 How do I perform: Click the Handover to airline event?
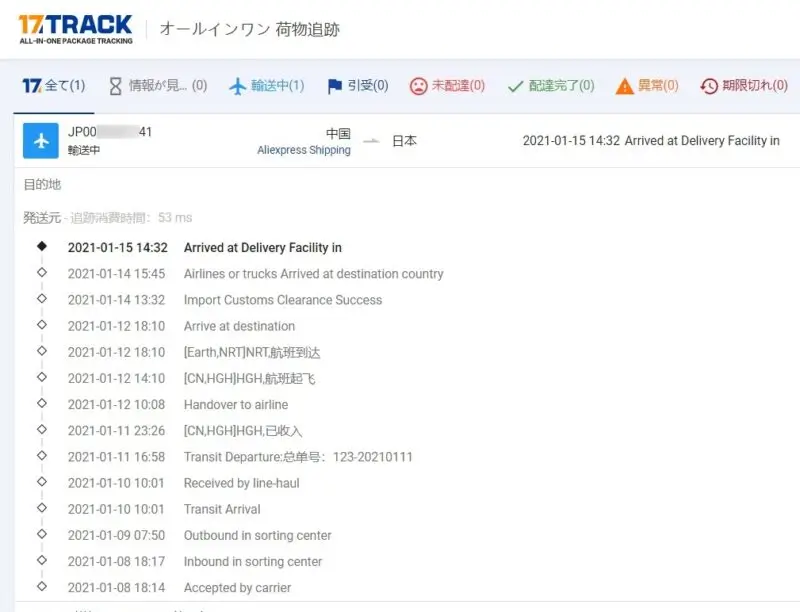236,405
